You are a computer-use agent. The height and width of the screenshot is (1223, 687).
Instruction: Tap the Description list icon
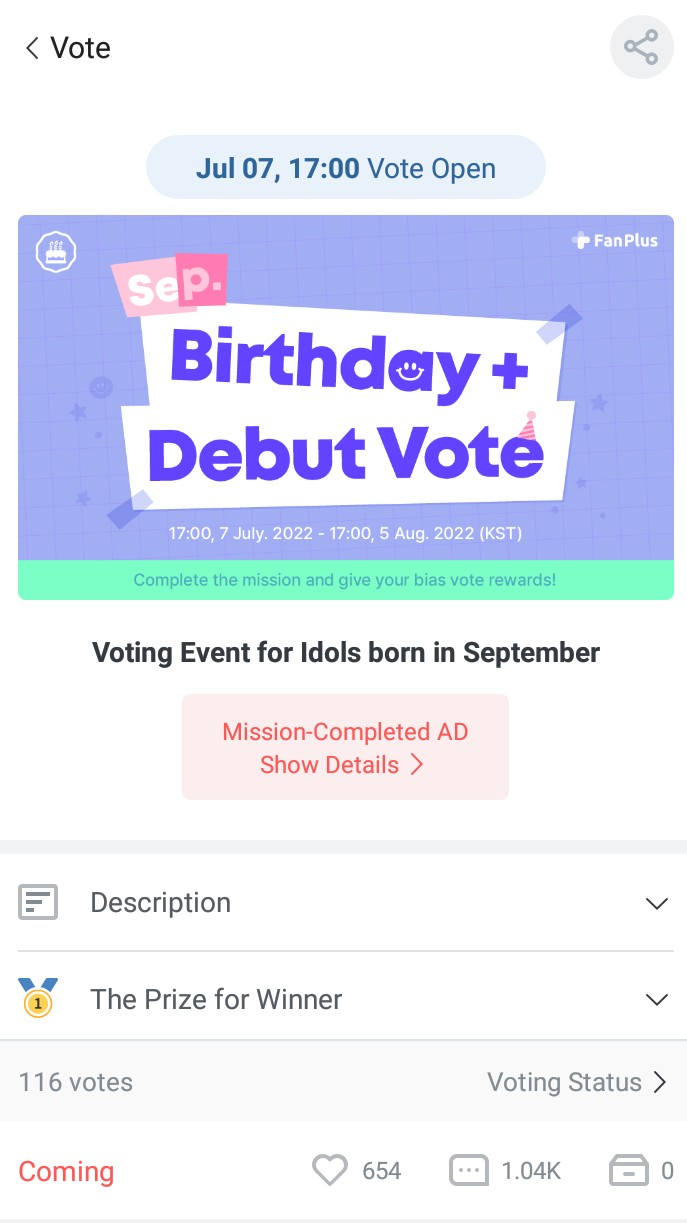[x=38, y=903]
